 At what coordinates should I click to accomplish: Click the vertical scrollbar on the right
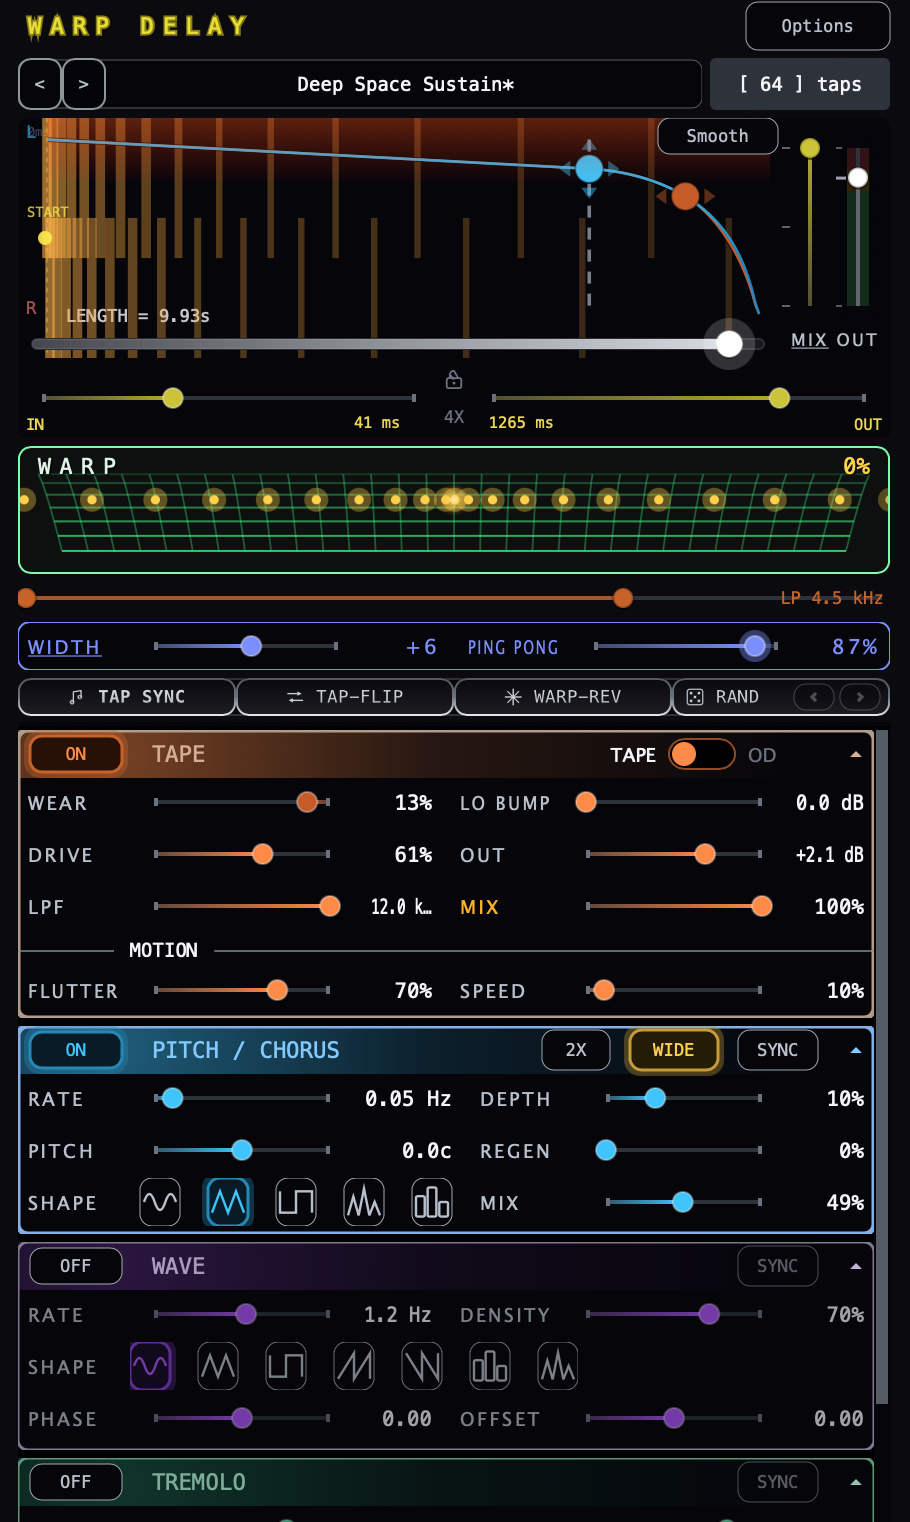pos(882,1067)
